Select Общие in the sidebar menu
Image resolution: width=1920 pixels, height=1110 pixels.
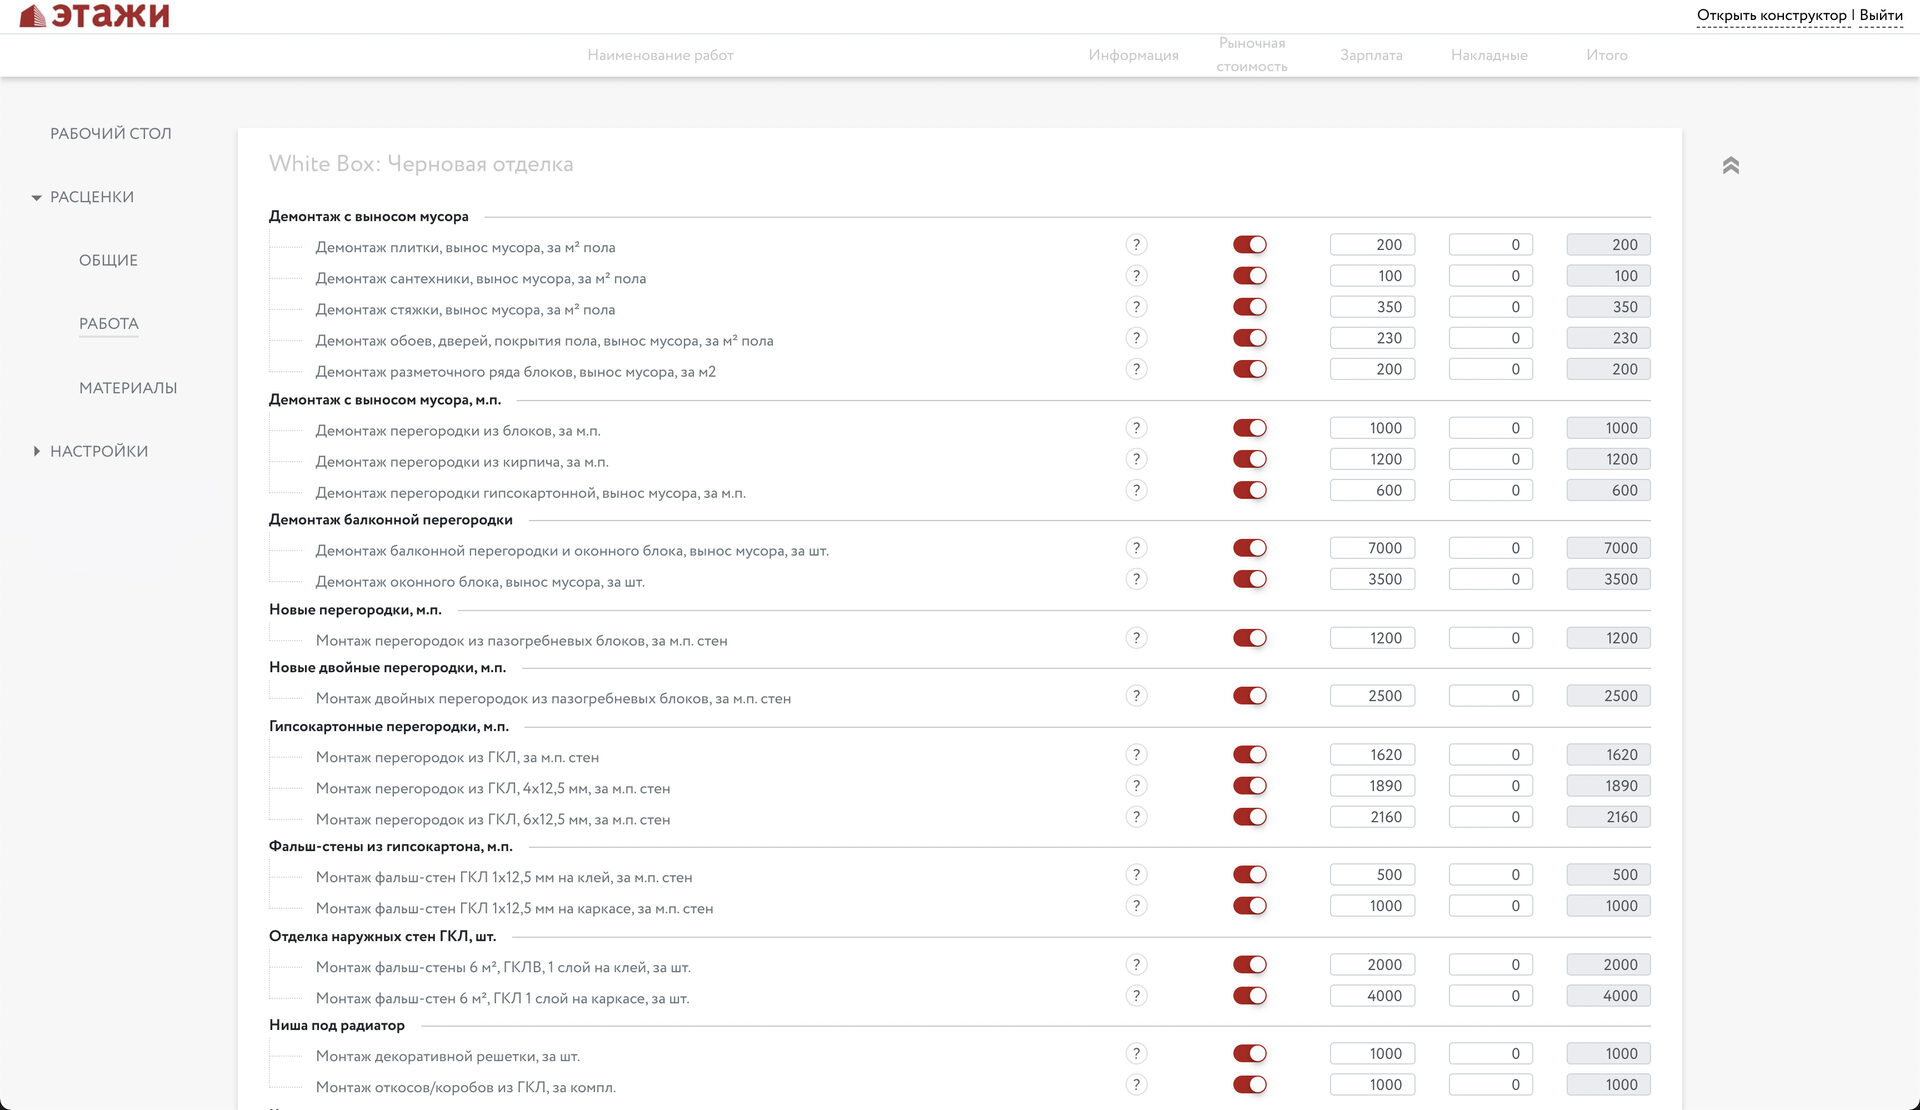coord(108,261)
